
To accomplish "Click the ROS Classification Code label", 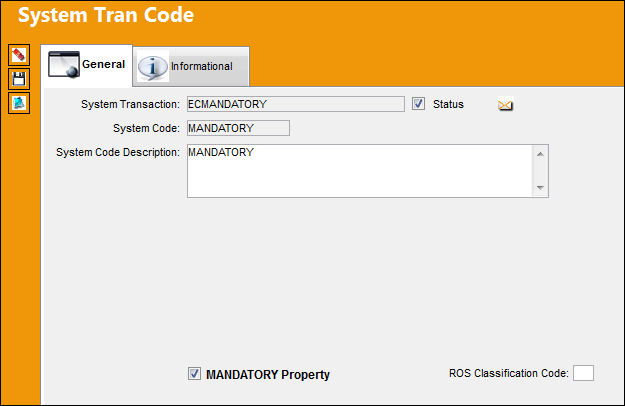I will coord(509,373).
